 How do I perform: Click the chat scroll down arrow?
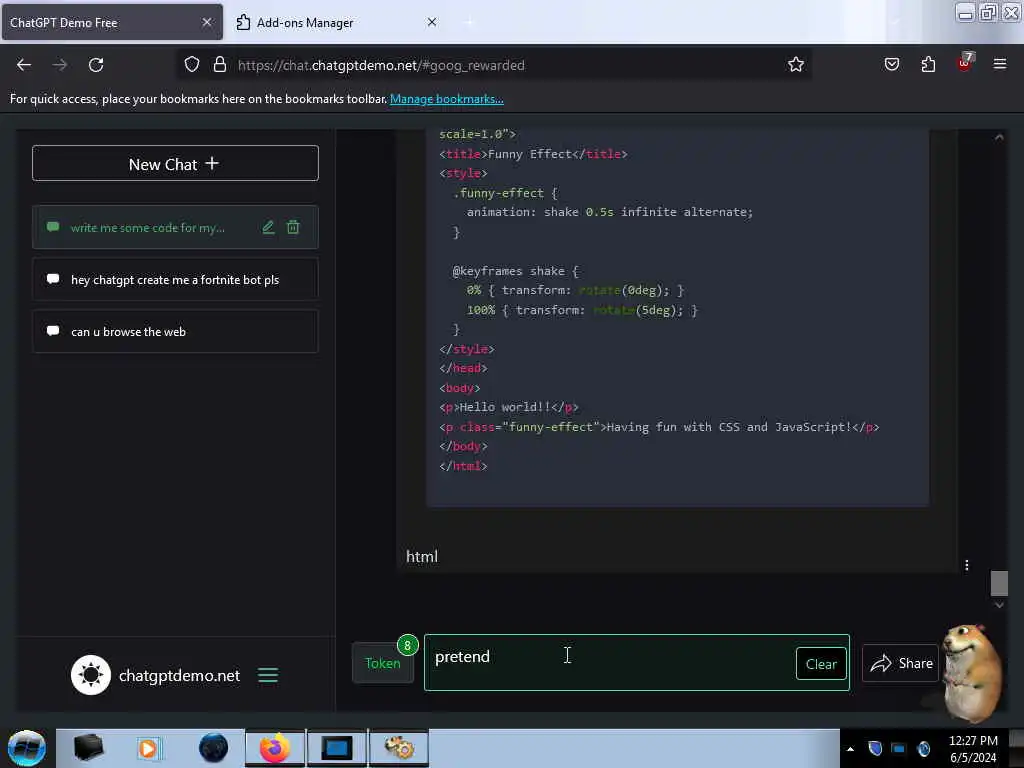[x=999, y=605]
